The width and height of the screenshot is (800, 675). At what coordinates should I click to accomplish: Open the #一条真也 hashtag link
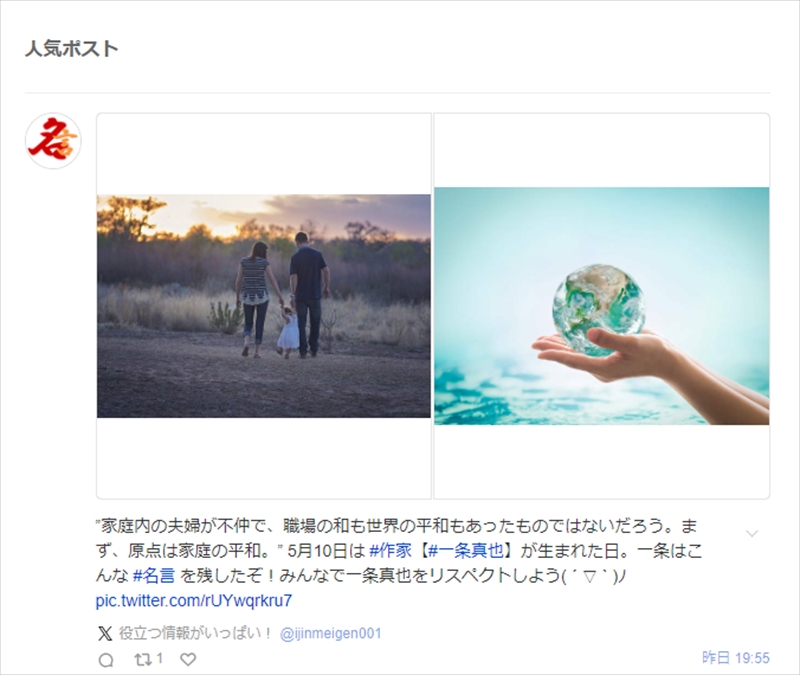point(466,551)
